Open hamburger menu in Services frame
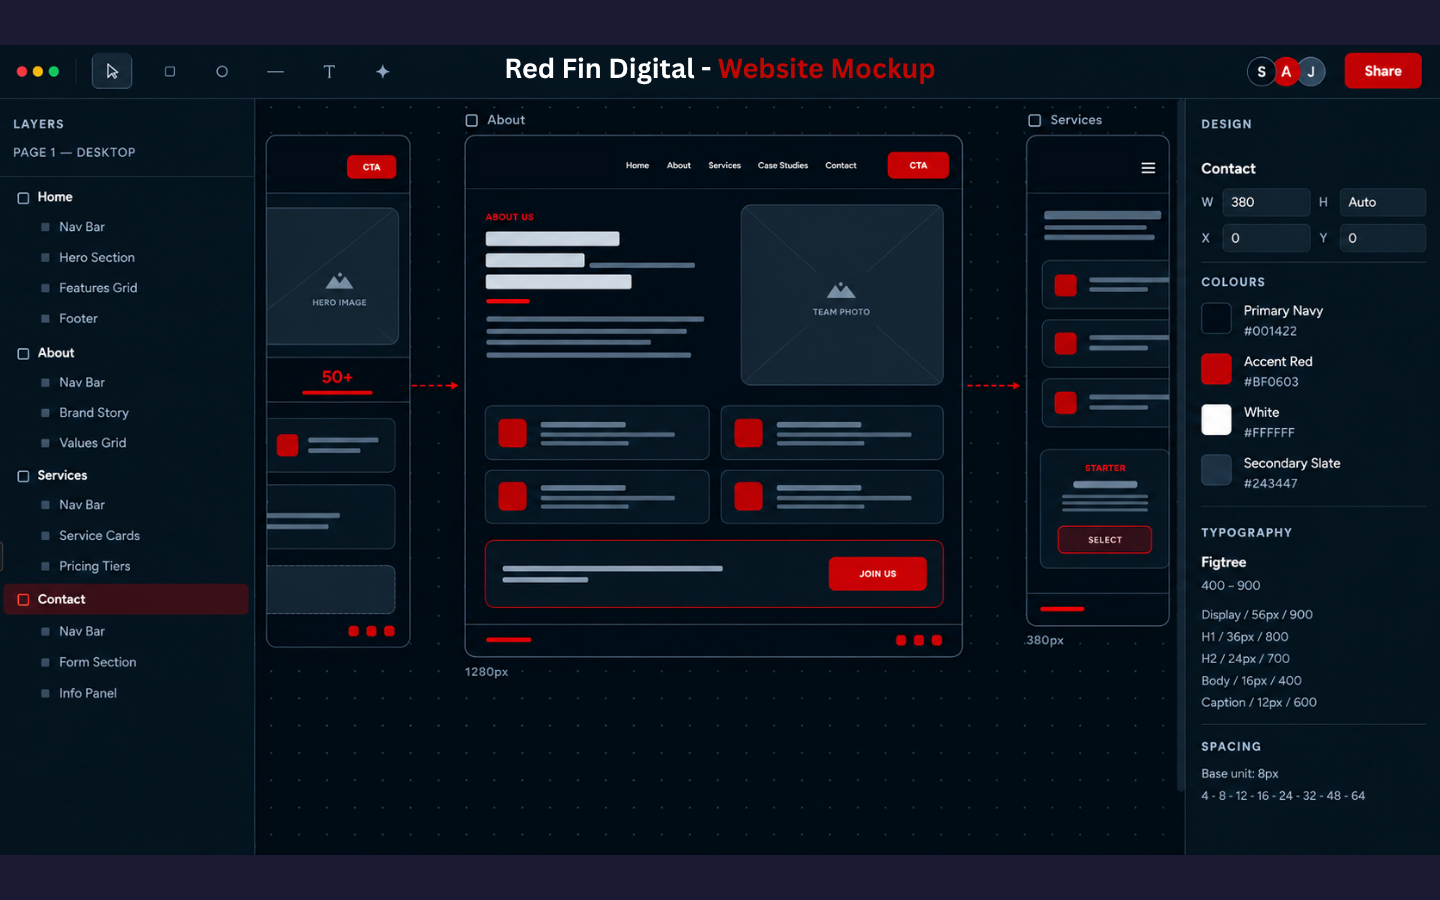This screenshot has width=1440, height=900. pos(1148,168)
